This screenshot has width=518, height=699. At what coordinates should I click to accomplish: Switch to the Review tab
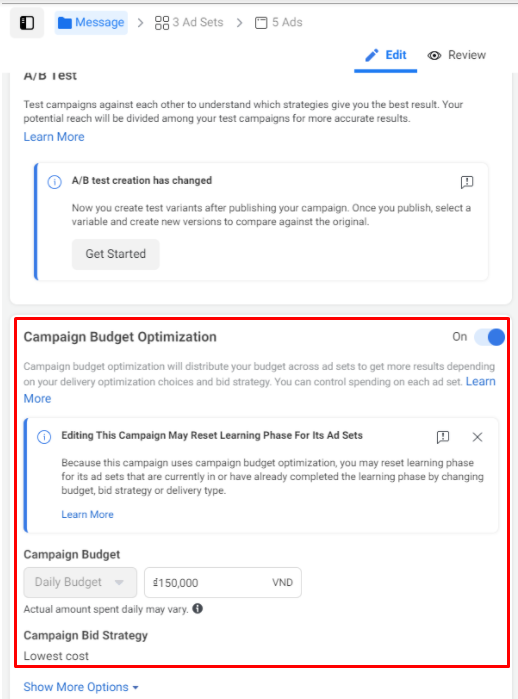(x=456, y=55)
